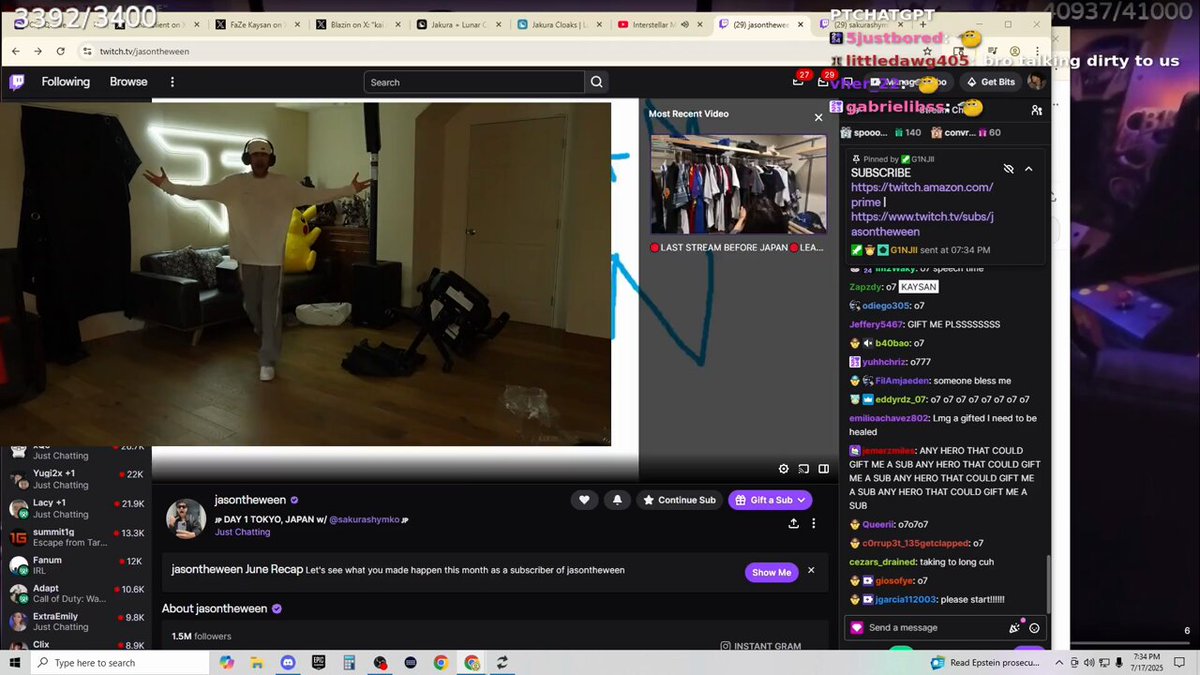The image size is (1200, 675).
Task: Click the Browse menu item
Action: [x=128, y=82]
